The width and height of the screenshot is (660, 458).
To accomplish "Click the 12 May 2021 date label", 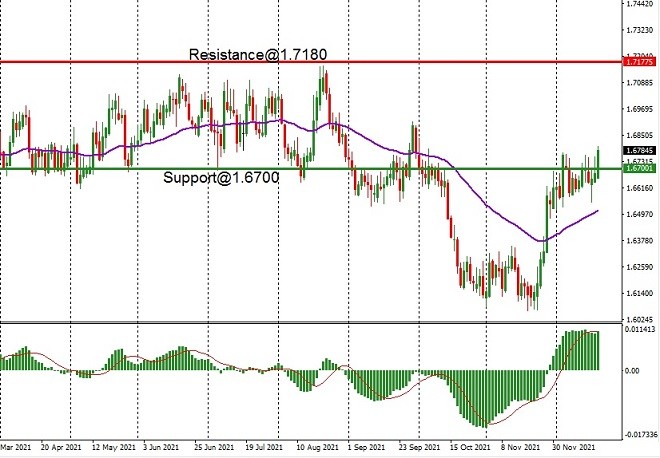I will [x=114, y=447].
